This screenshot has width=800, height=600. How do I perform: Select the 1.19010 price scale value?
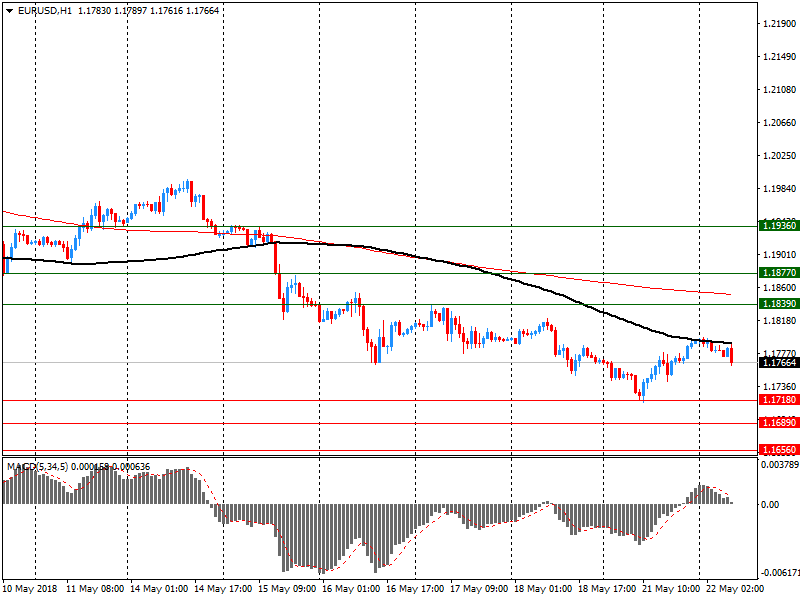pyautogui.click(x=780, y=255)
